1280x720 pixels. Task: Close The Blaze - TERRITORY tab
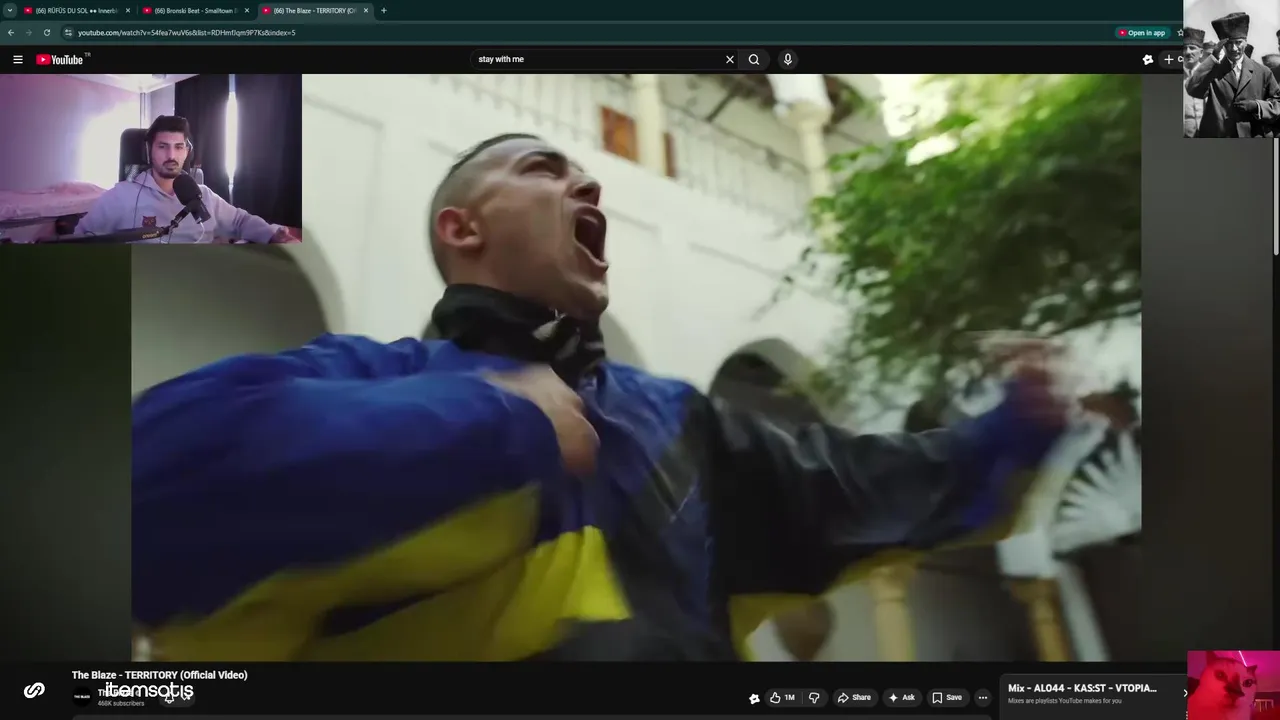pyautogui.click(x=366, y=10)
